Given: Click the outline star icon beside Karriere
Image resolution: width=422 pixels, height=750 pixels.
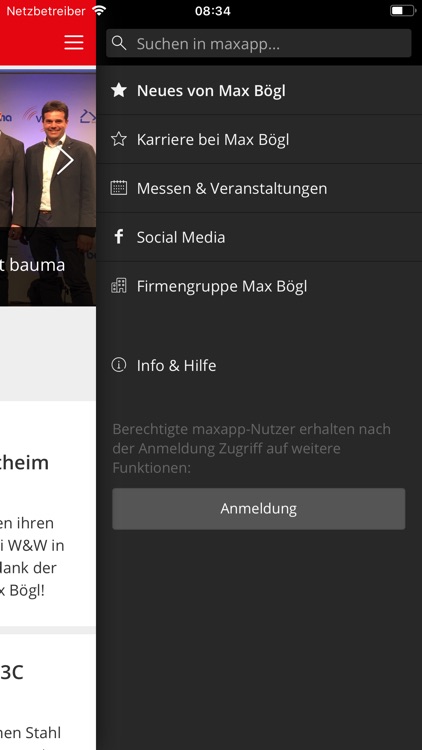Looking at the screenshot, I should click(119, 139).
